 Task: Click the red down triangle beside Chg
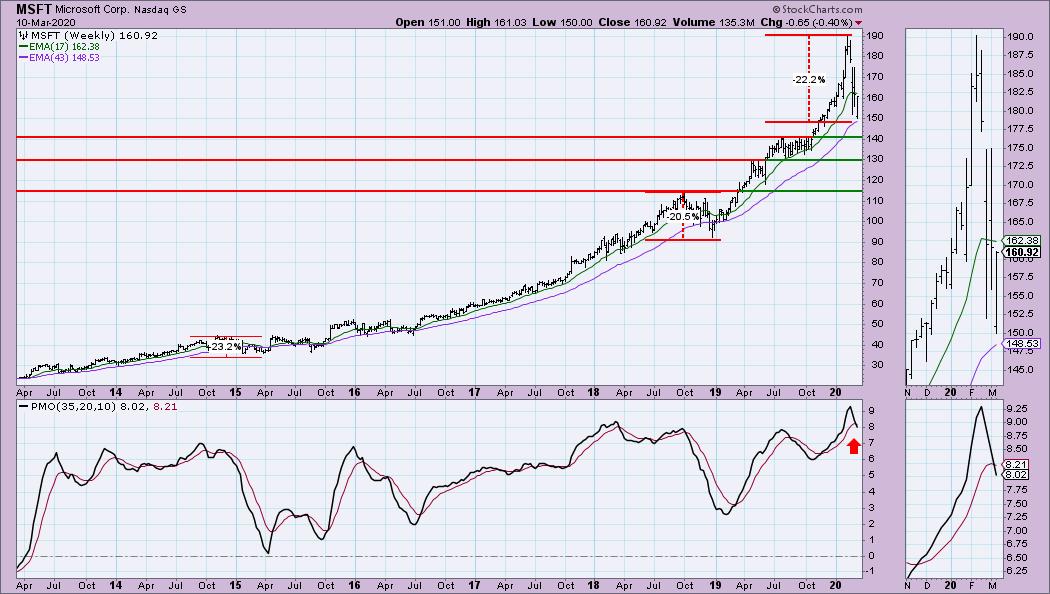point(858,23)
